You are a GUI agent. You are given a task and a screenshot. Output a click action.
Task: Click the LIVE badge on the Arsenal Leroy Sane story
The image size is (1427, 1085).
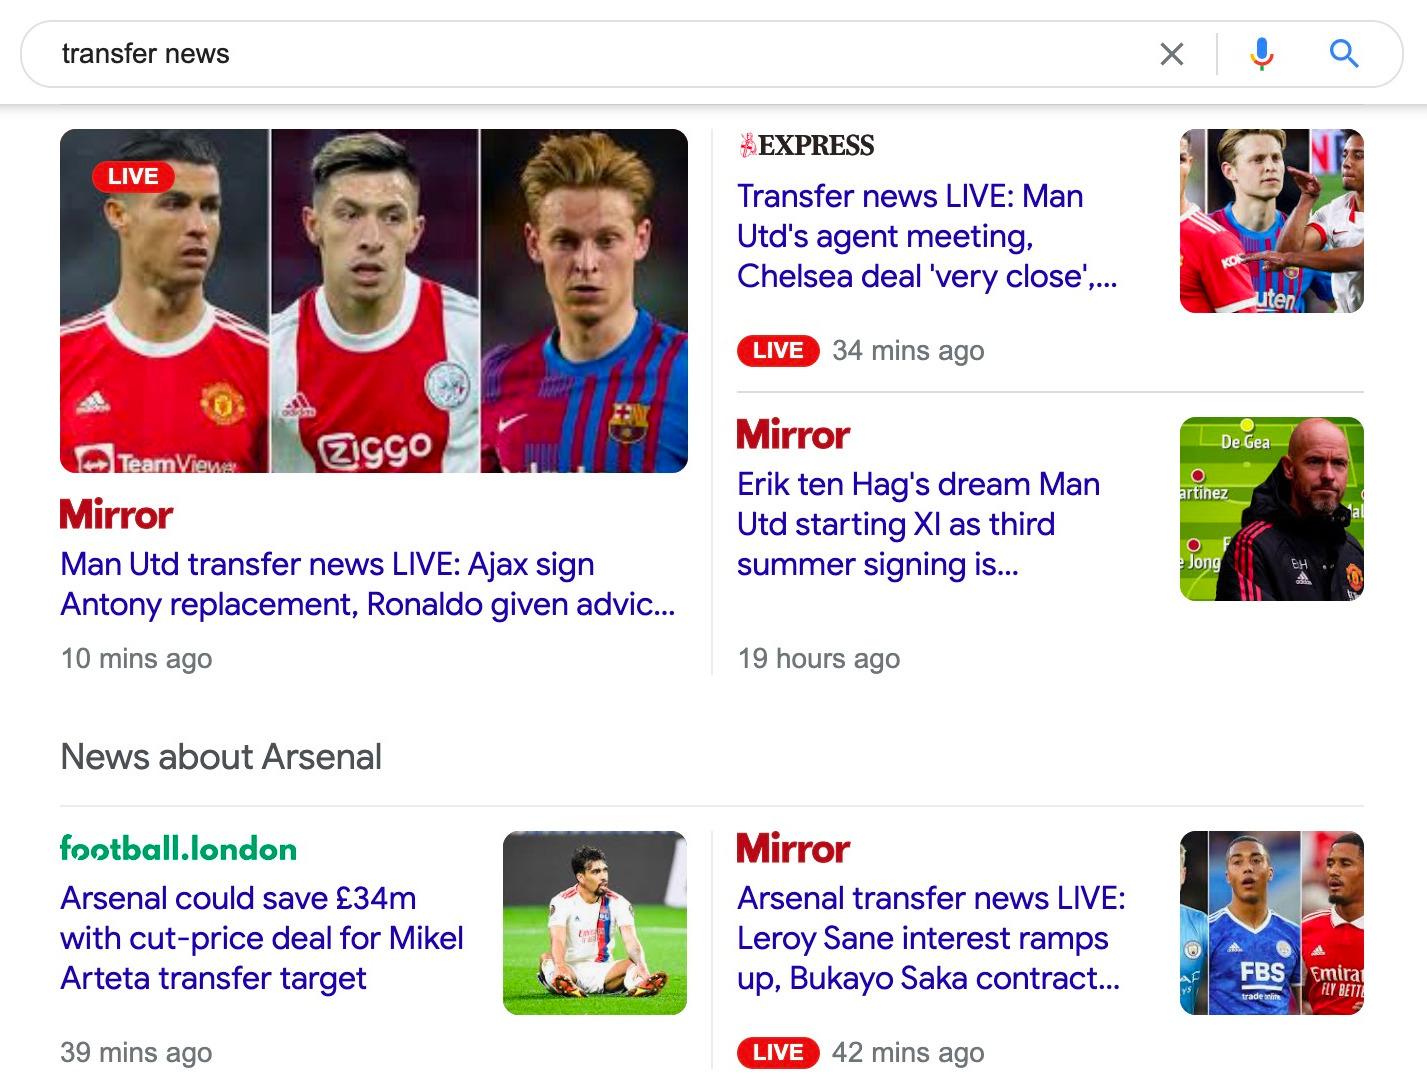(x=778, y=1052)
